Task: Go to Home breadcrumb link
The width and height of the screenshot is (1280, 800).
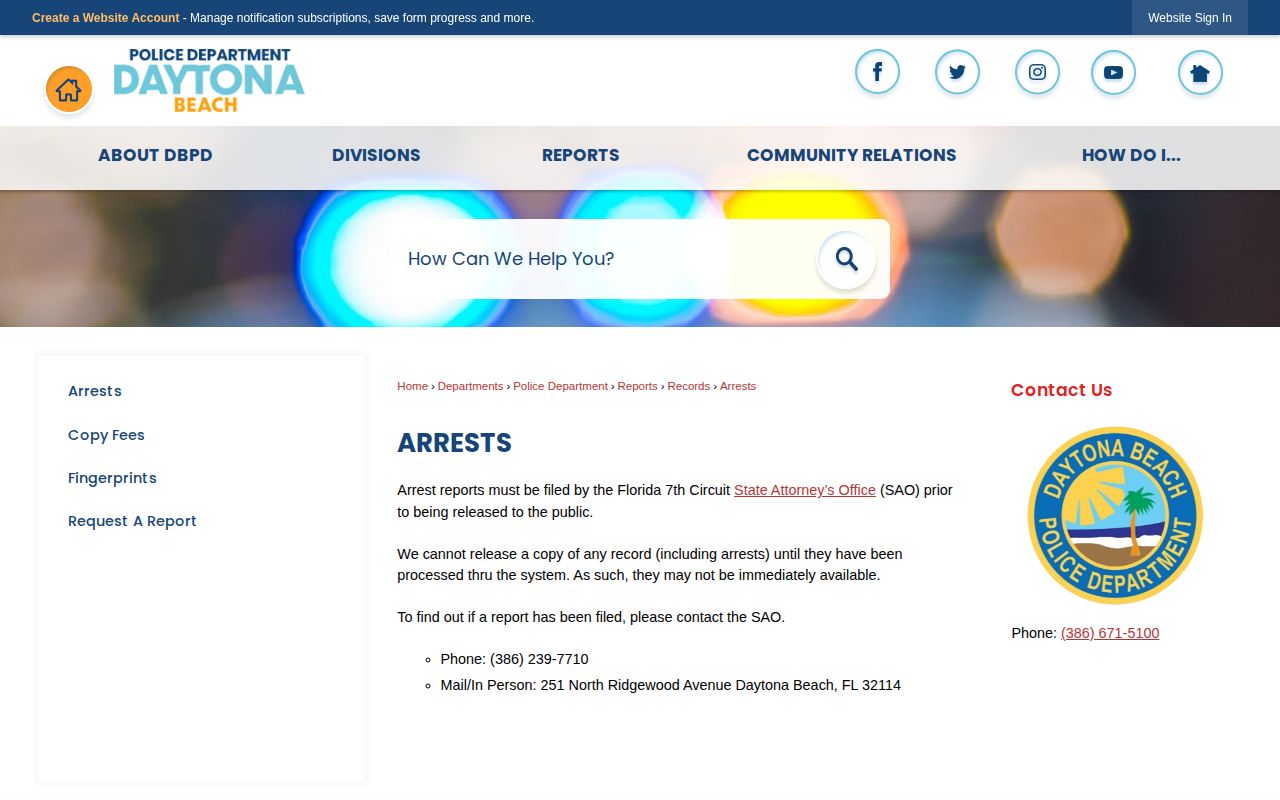Action: (412, 386)
